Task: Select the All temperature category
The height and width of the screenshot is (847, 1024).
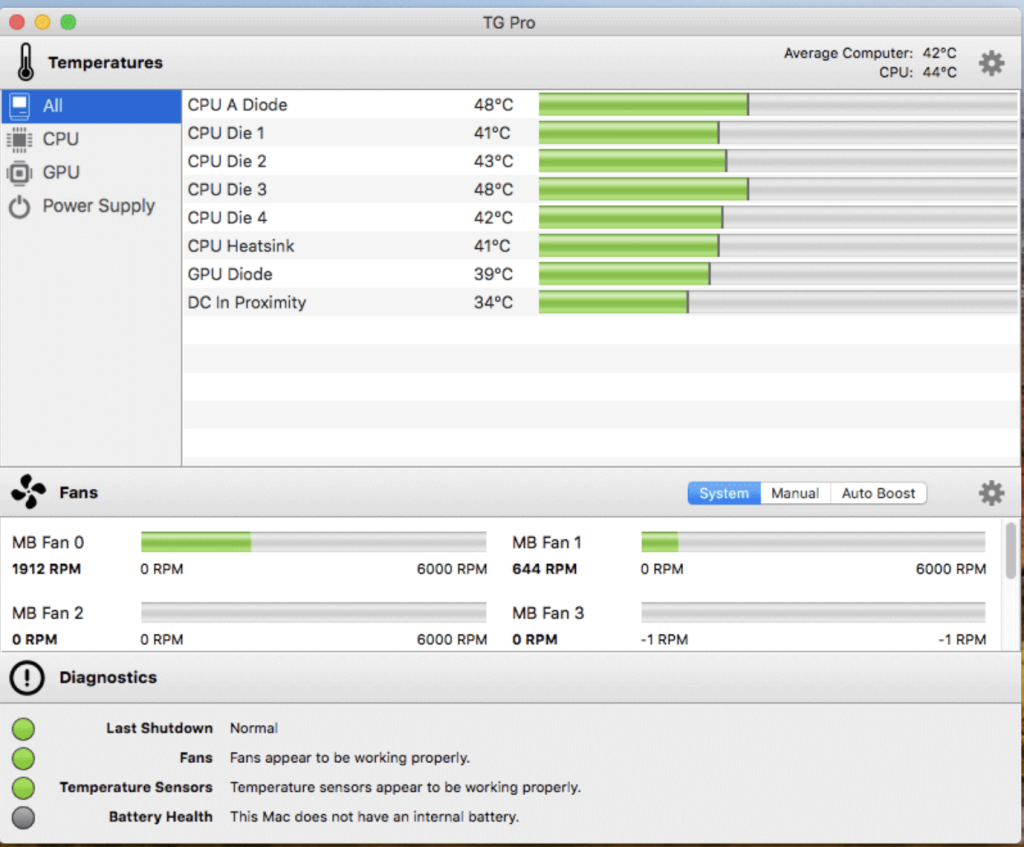Action: click(91, 106)
